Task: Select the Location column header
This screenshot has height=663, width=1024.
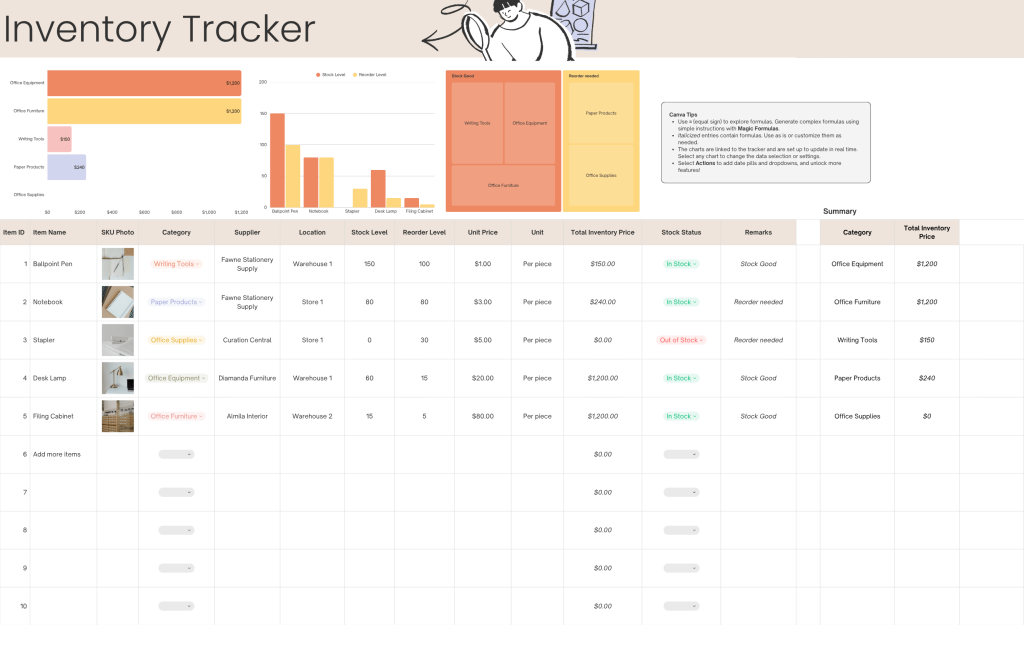Action: pos(312,233)
